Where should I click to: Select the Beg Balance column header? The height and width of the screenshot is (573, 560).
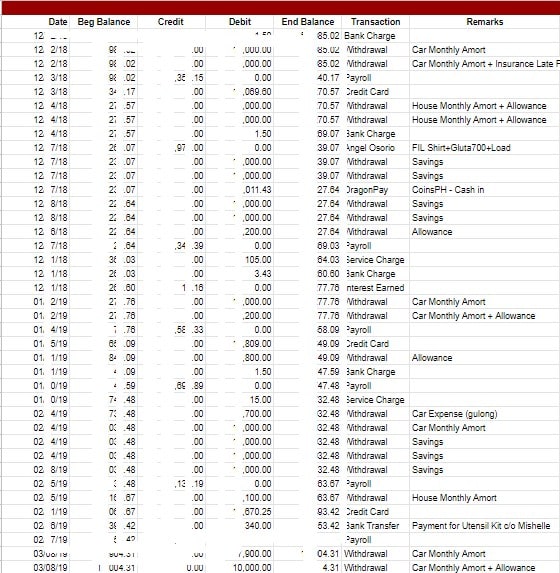(103, 22)
